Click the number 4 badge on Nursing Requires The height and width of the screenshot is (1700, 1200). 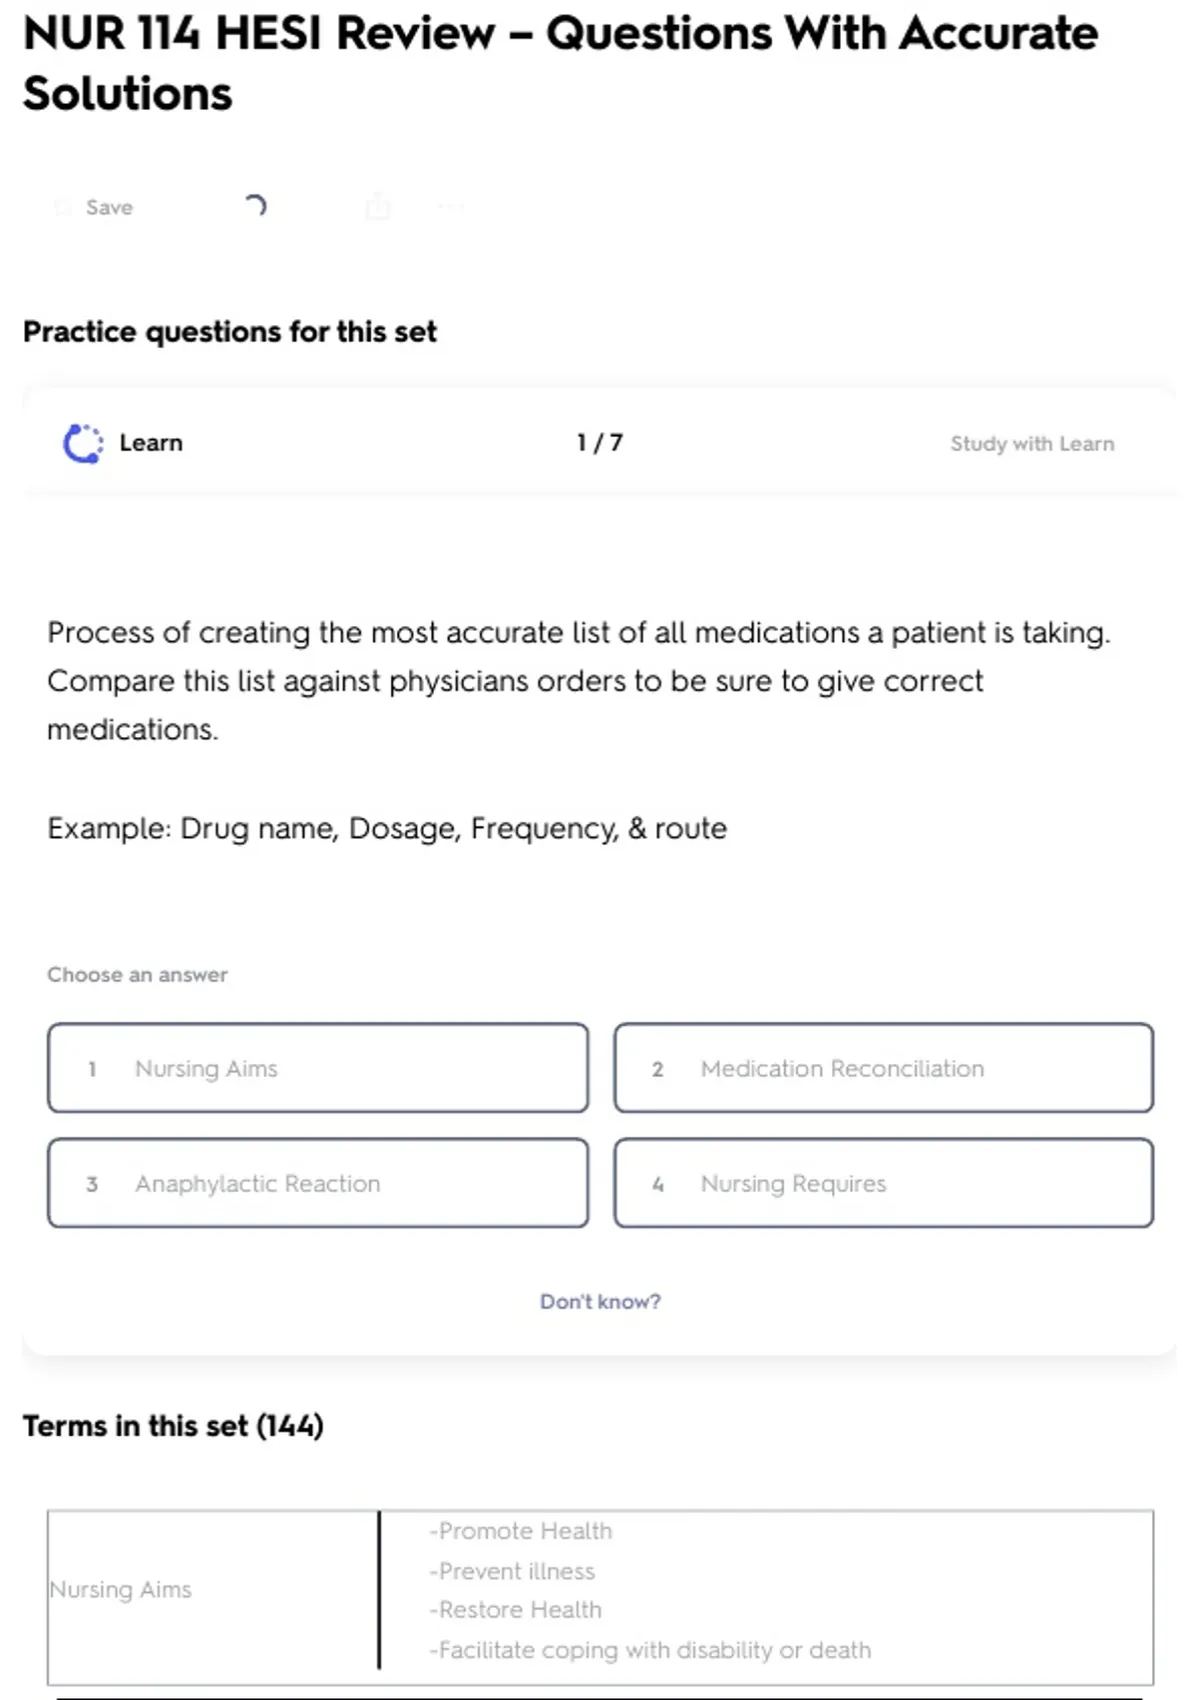[658, 1184]
